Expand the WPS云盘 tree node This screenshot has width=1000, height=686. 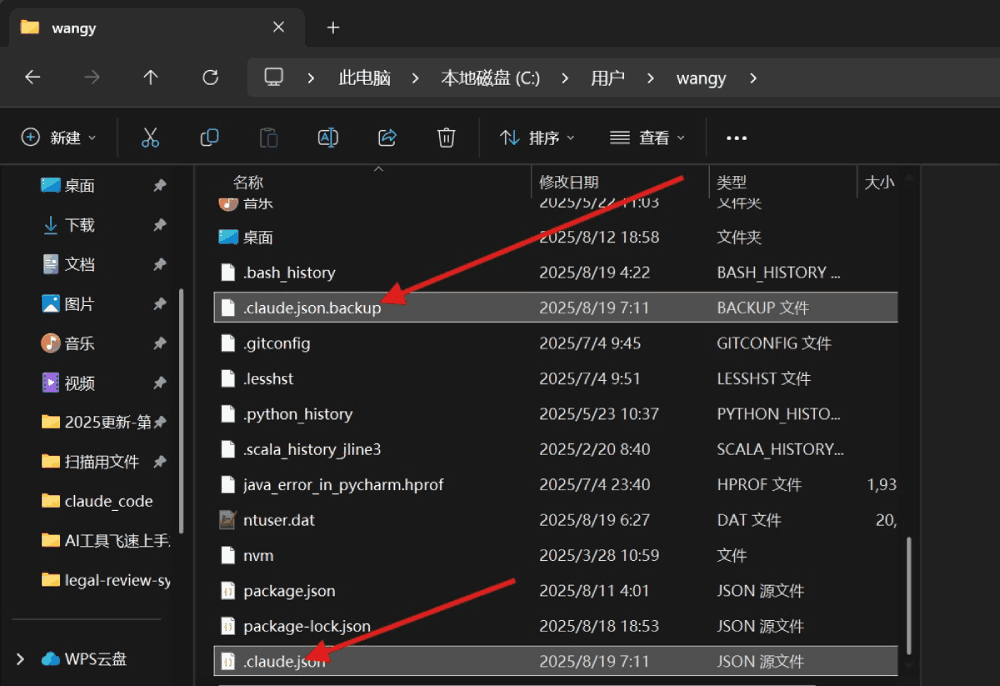tap(21, 659)
